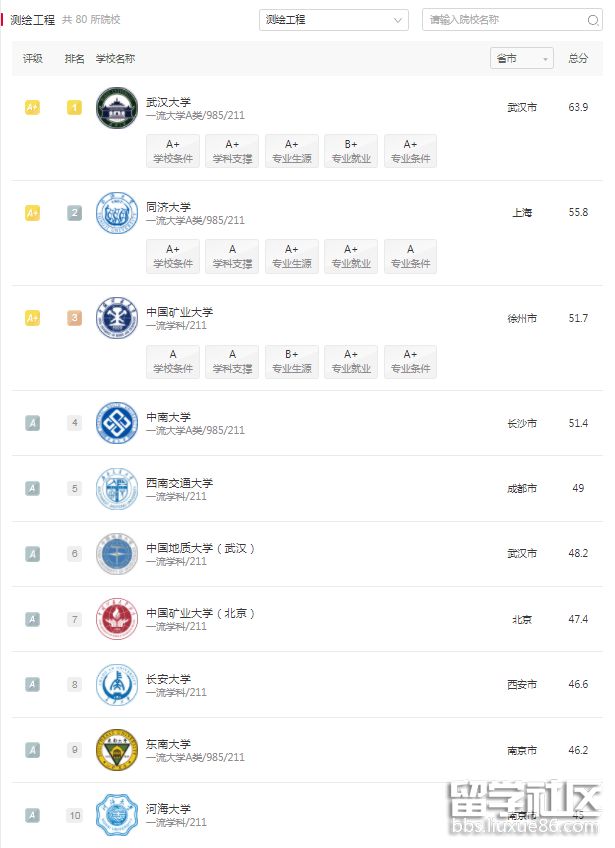The height and width of the screenshot is (848, 615).
Task: Click the 中南大学 logo
Action: (117, 423)
